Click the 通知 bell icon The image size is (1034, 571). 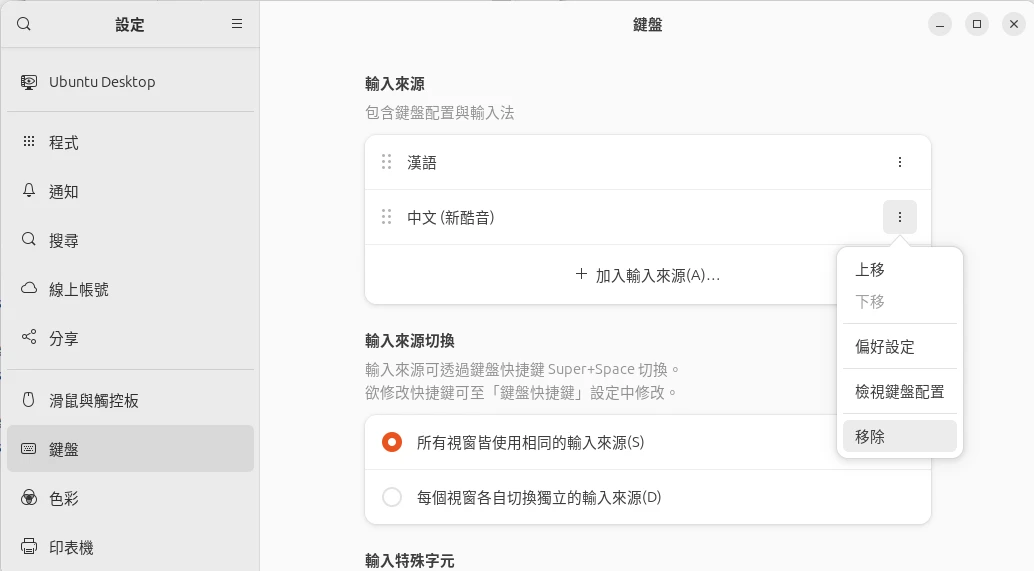click(x=29, y=191)
